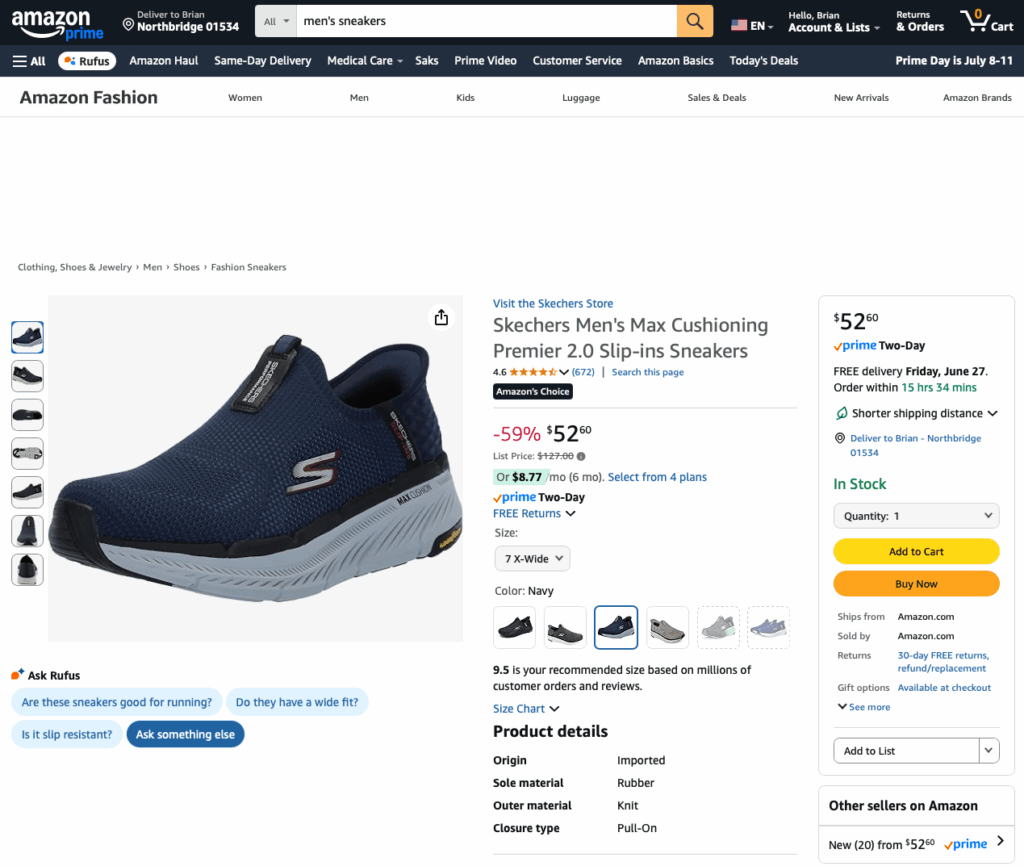Image resolution: width=1024 pixels, height=866 pixels.
Task: Choose the gray tan color swatch
Action: (x=667, y=627)
